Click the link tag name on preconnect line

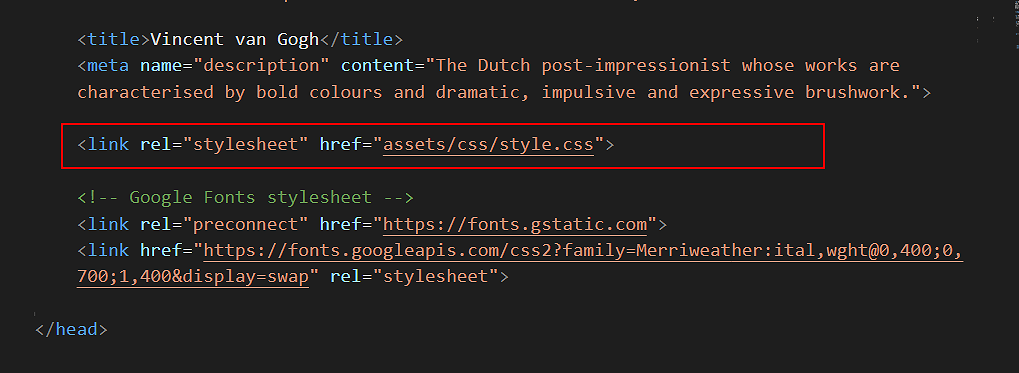point(109,225)
